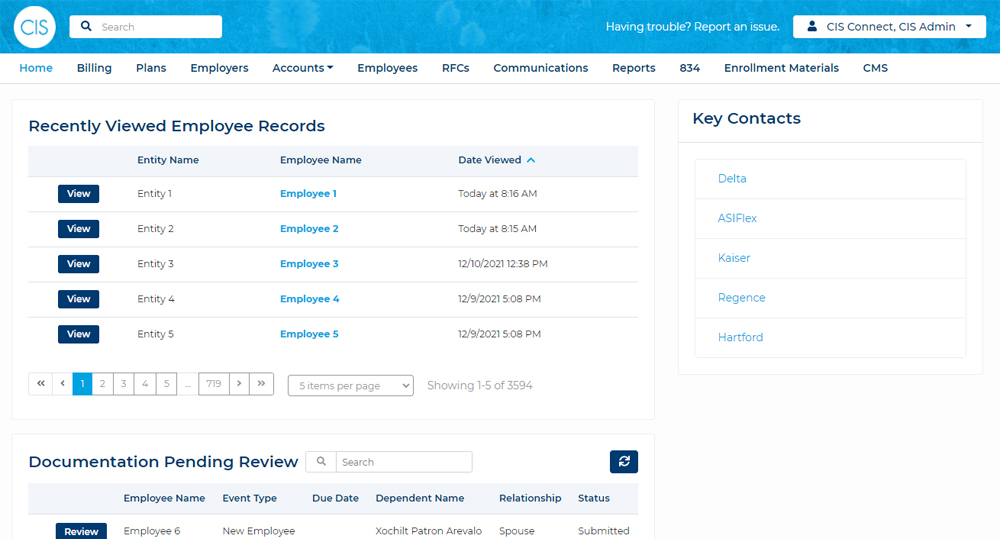Go to previous page using left arrow
This screenshot has height=539, width=1000.
coord(62,384)
